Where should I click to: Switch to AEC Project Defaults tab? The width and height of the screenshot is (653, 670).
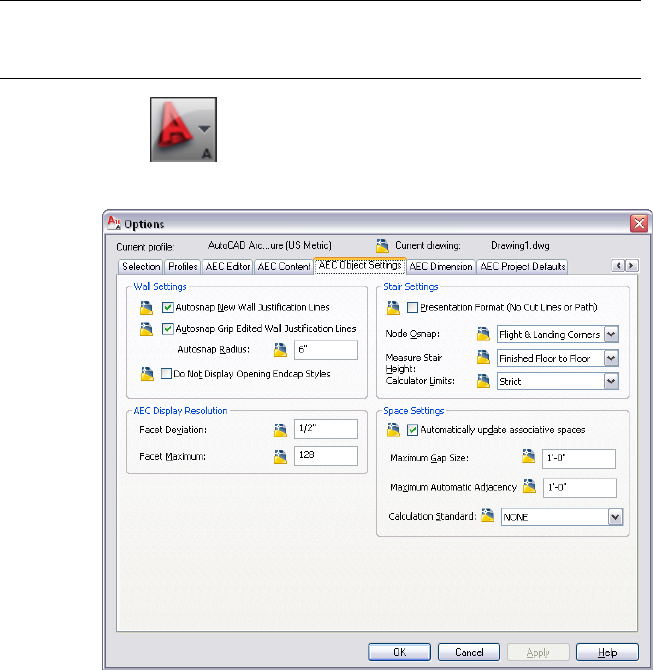(522, 267)
